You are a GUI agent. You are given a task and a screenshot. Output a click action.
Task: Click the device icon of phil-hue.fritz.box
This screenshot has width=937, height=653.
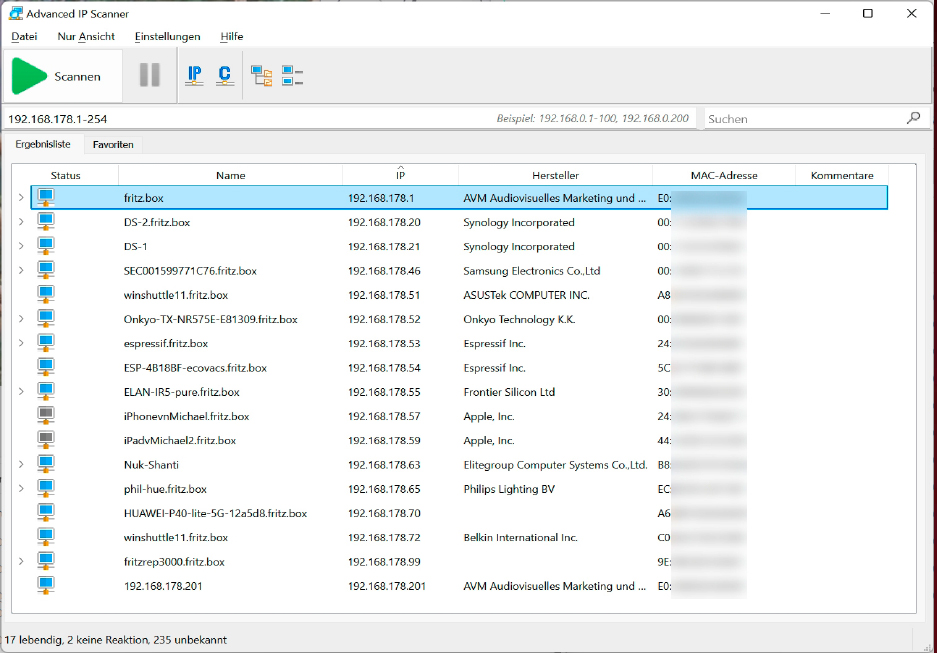[46, 488]
